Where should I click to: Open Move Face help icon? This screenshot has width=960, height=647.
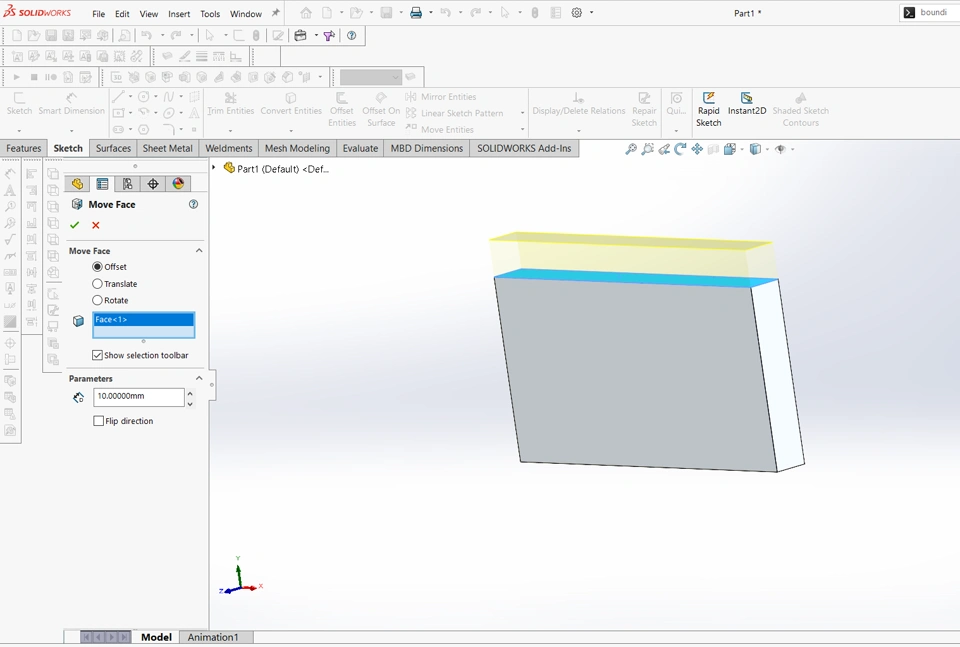click(193, 204)
